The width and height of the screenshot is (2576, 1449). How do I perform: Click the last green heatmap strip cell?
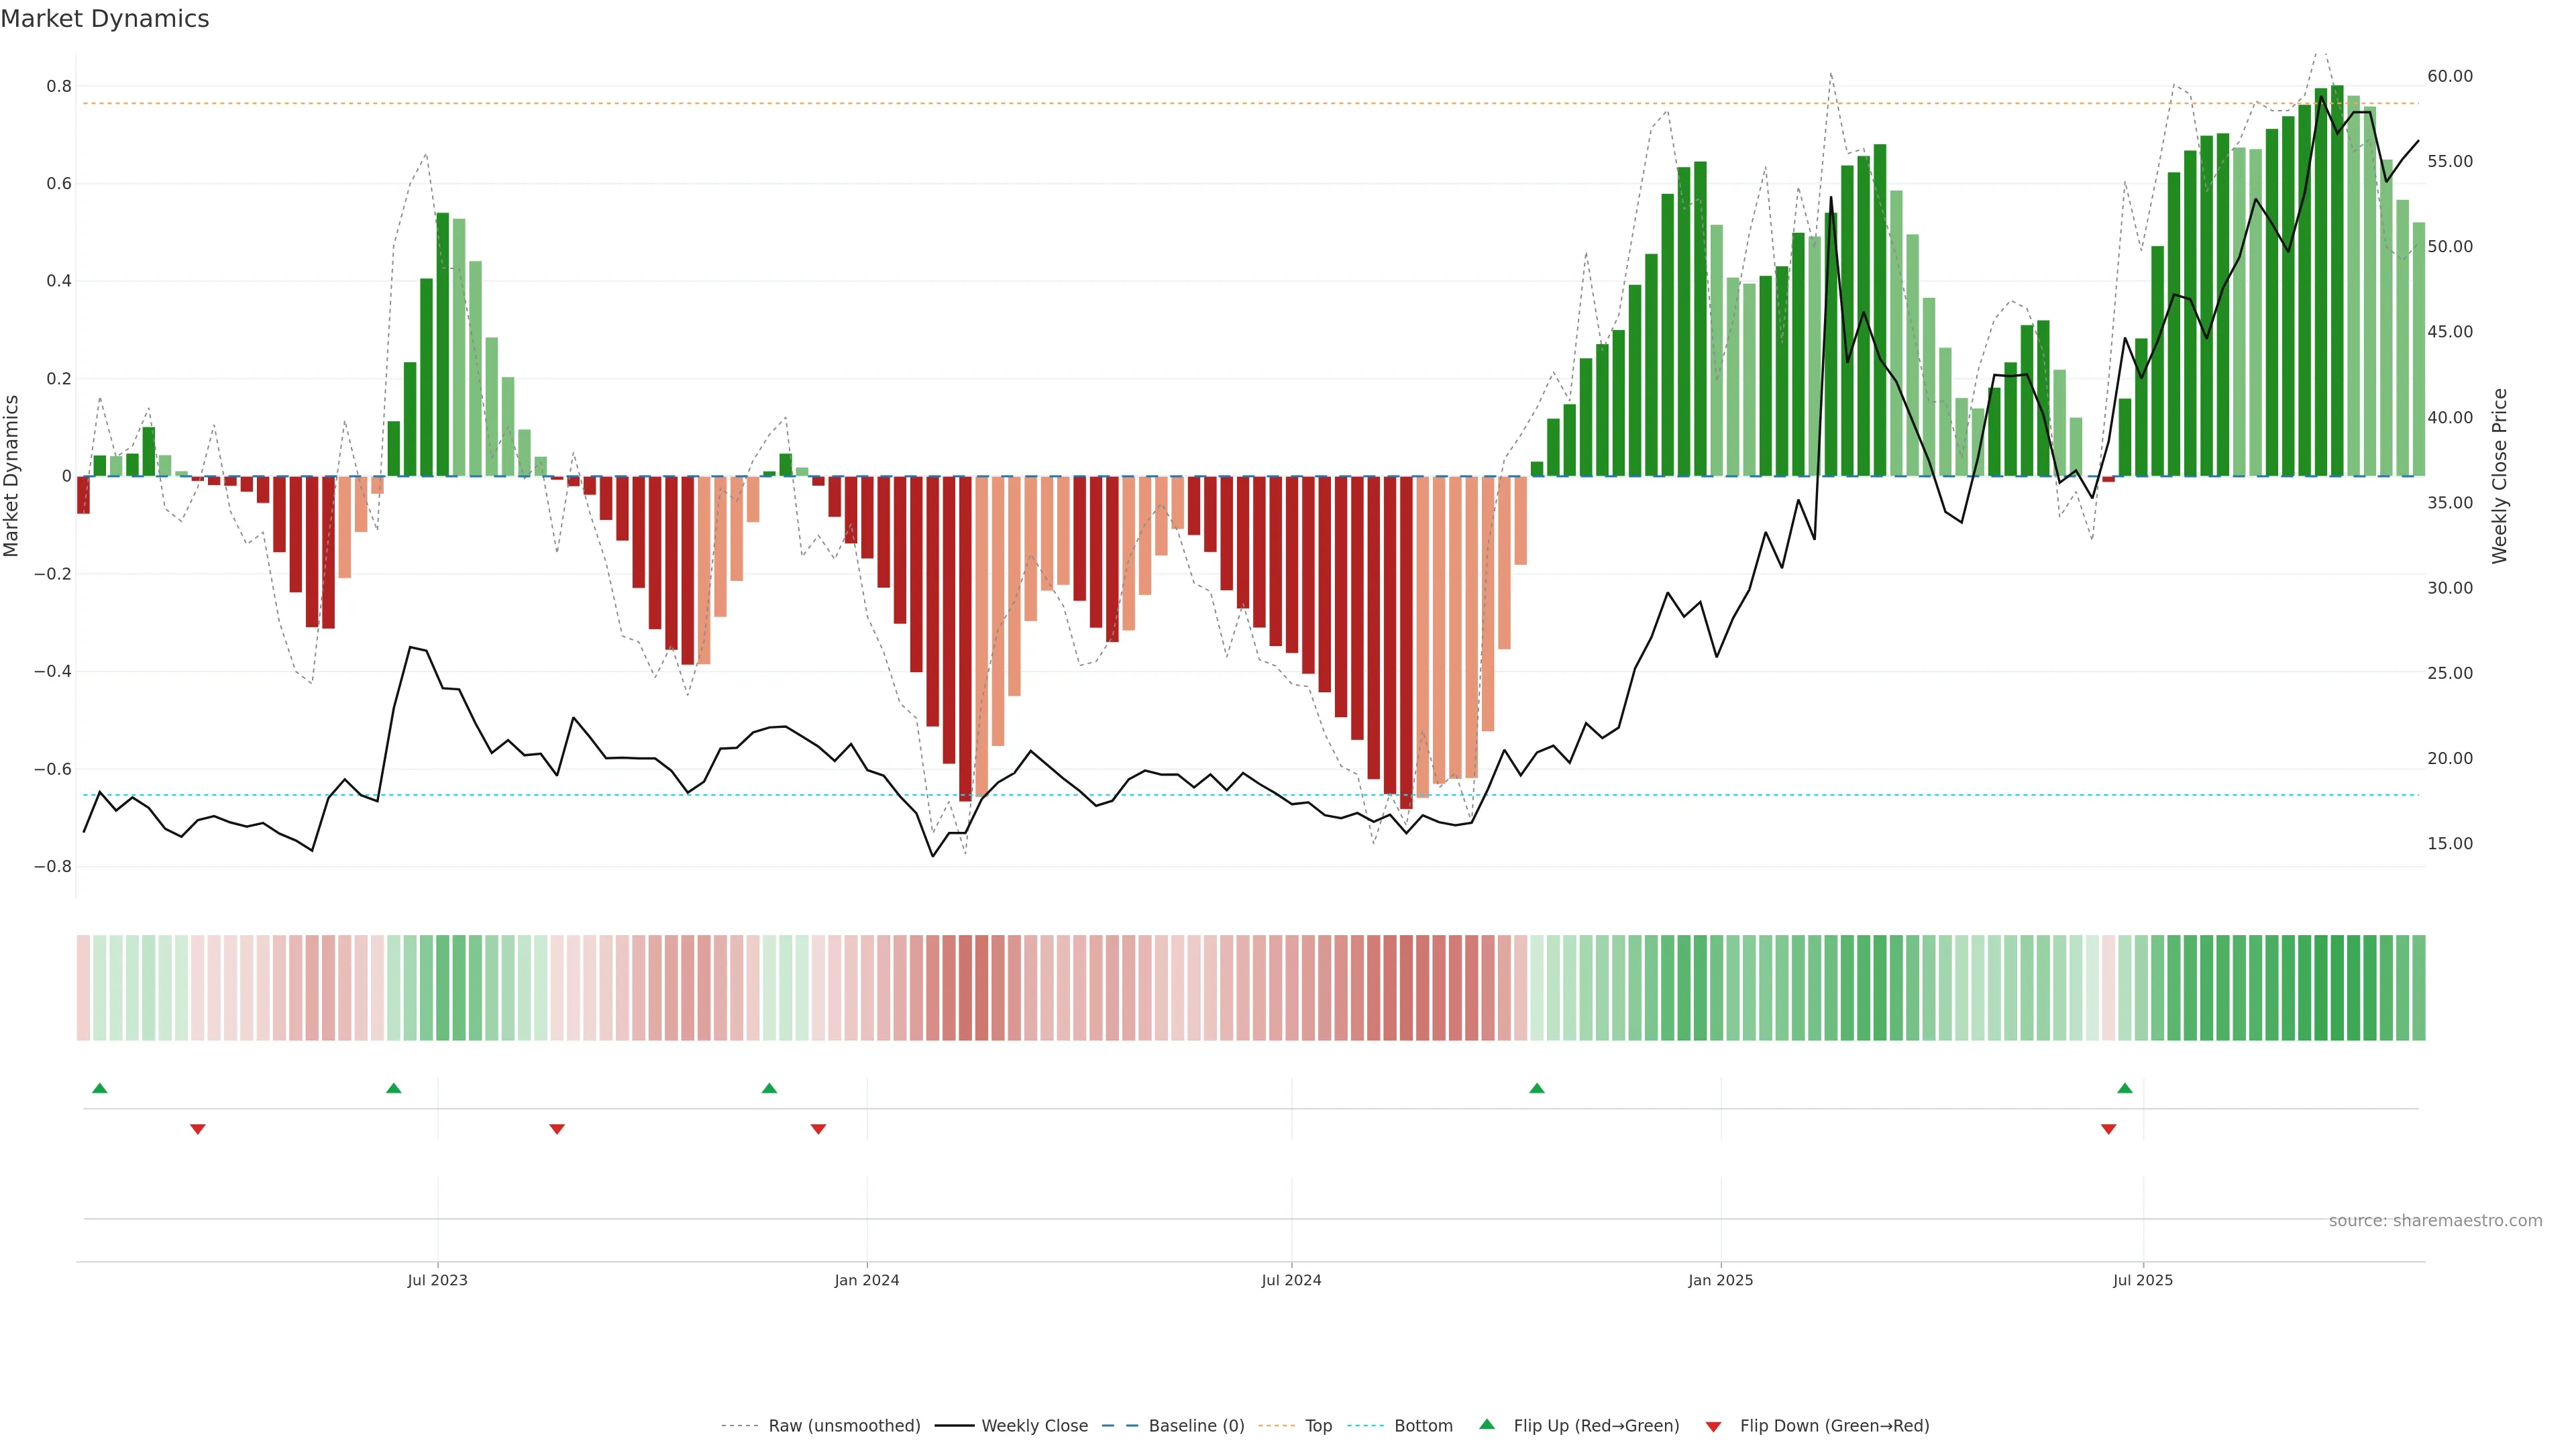2418,988
